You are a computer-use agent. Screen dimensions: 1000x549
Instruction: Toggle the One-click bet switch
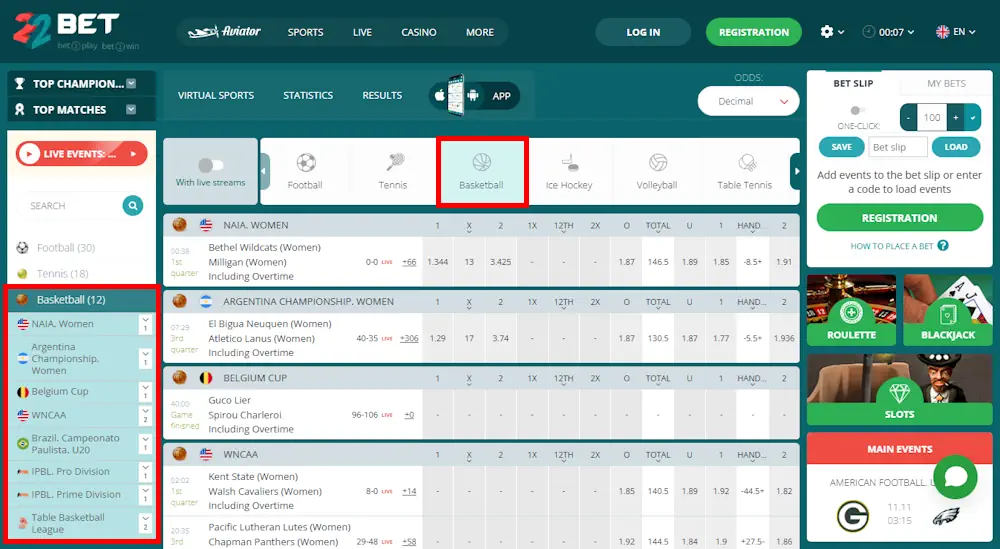858,110
